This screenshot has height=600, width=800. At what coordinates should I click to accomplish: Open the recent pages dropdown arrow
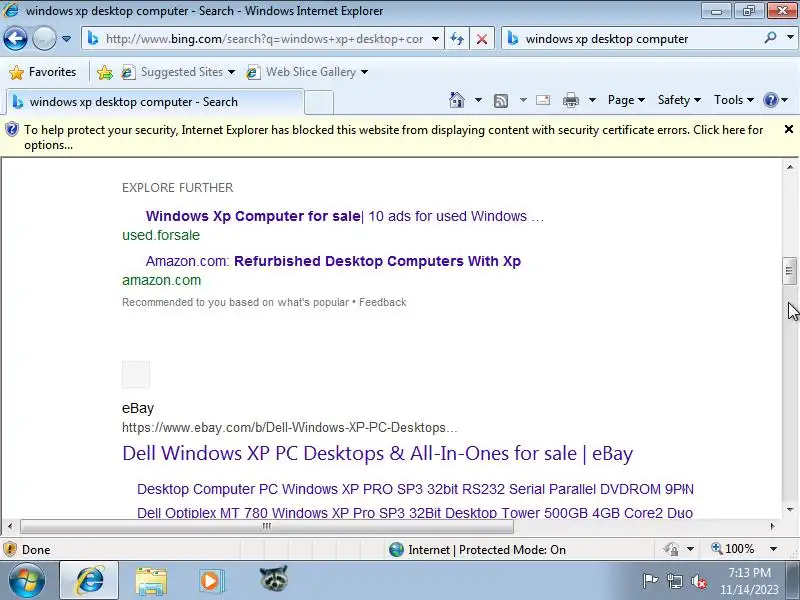(x=66, y=39)
